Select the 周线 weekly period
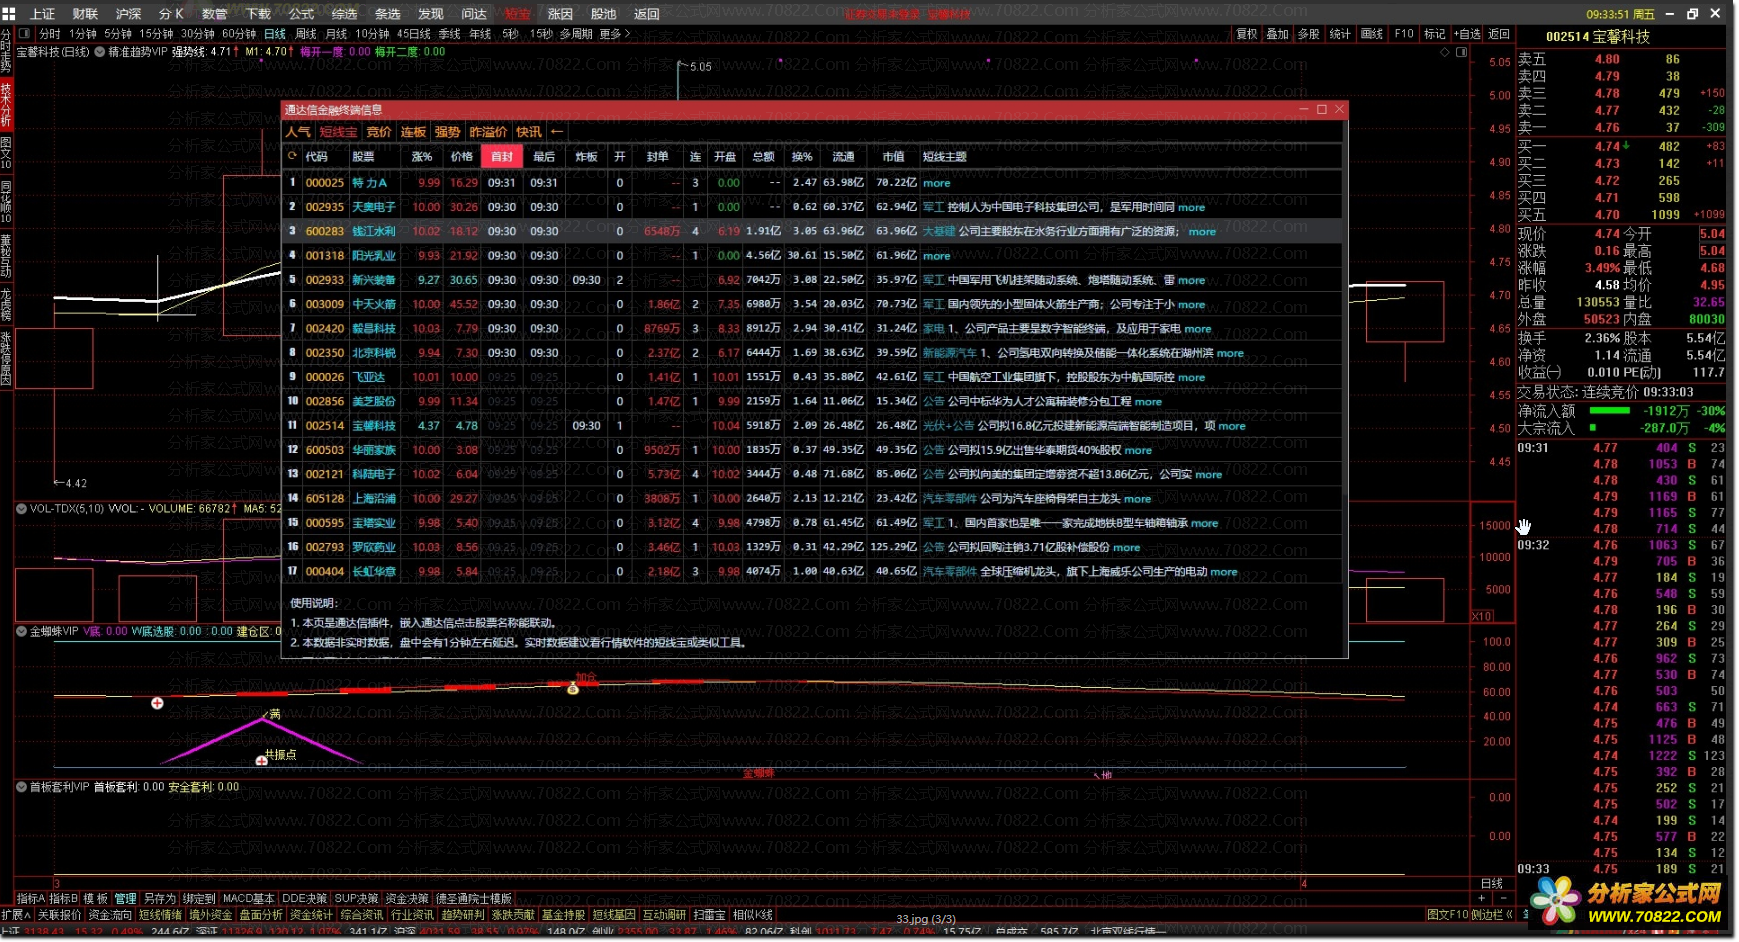 306,34
